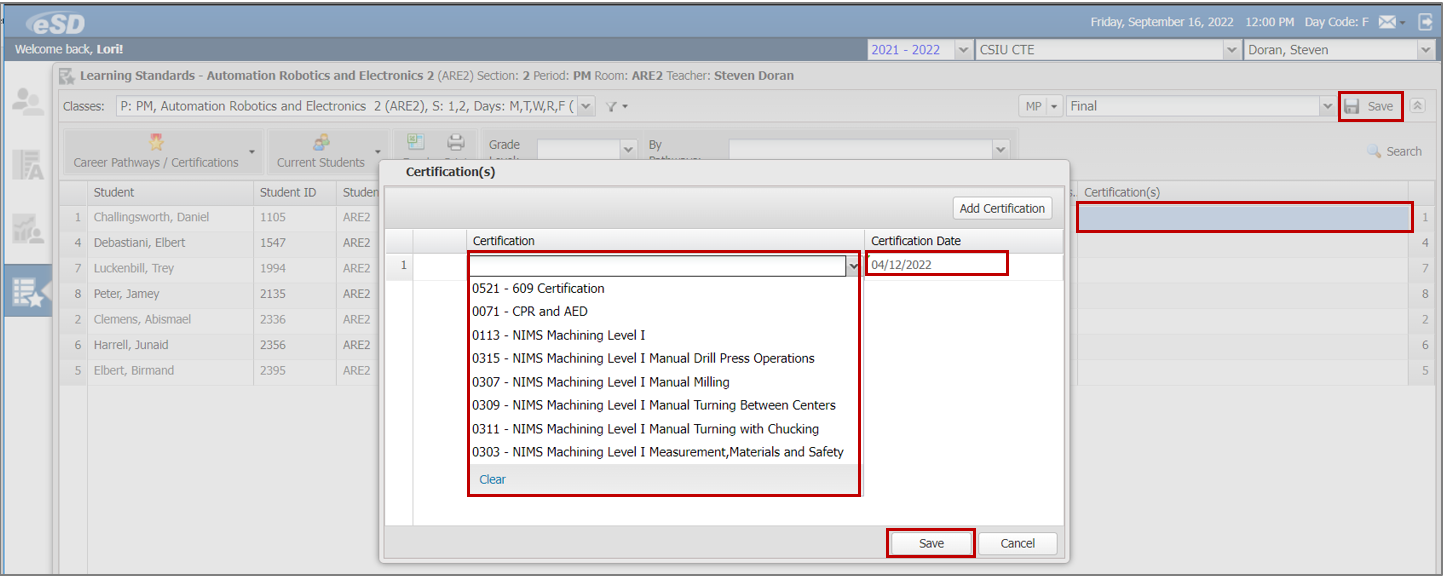
Task: Select 0303 Measurement, Materials and Safety option
Action: 664,452
